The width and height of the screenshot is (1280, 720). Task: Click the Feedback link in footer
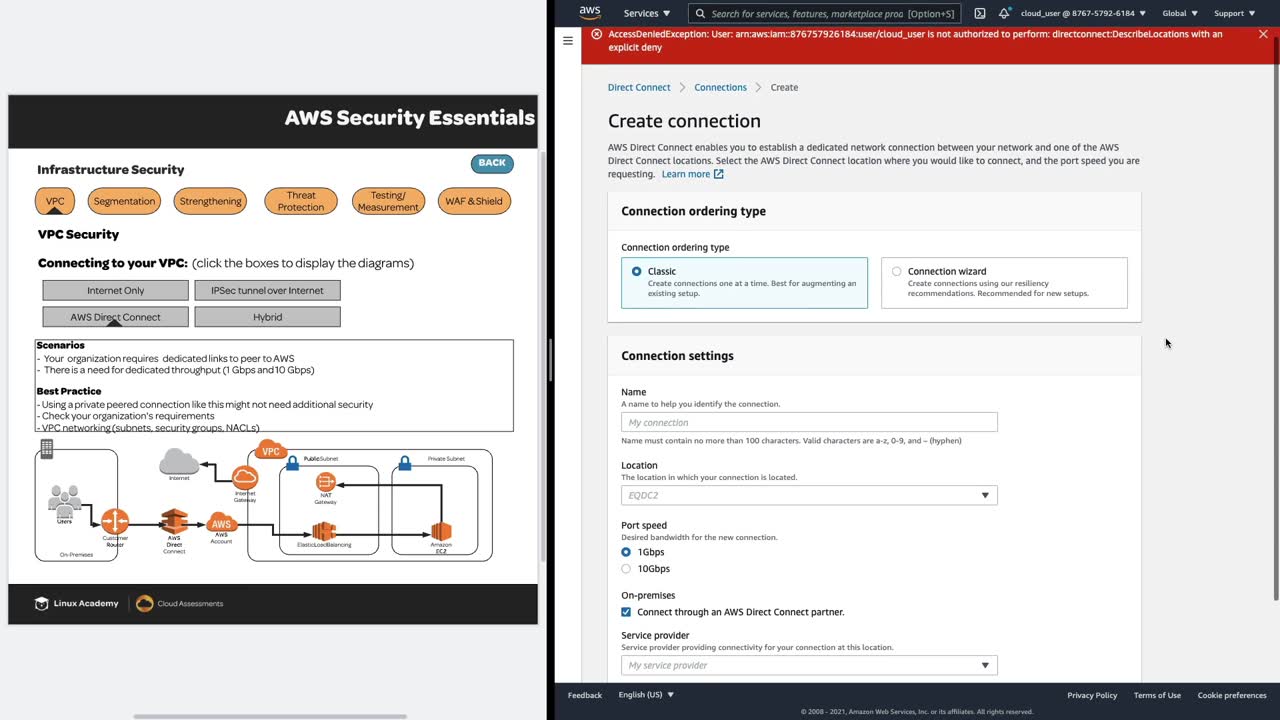(x=585, y=695)
